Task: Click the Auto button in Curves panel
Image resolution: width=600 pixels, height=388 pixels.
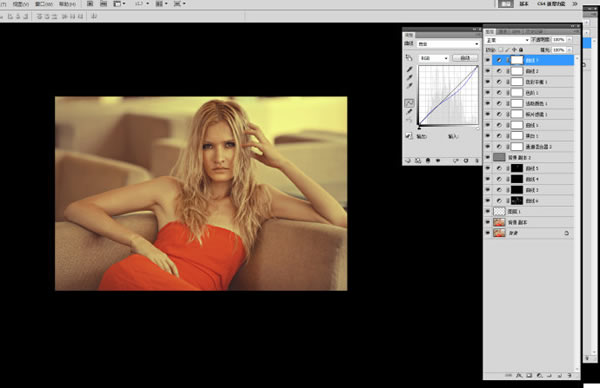Action: coord(465,58)
